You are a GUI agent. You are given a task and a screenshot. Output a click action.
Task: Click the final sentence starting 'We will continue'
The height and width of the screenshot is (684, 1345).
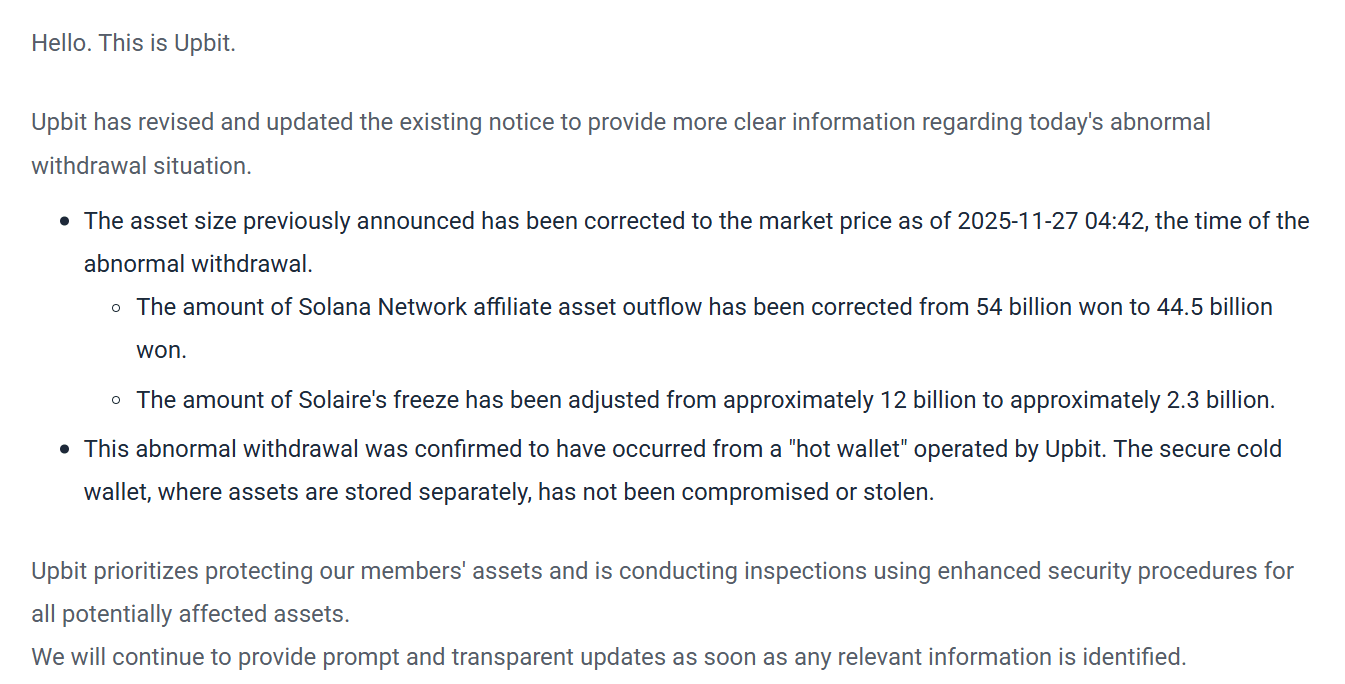tap(608, 657)
